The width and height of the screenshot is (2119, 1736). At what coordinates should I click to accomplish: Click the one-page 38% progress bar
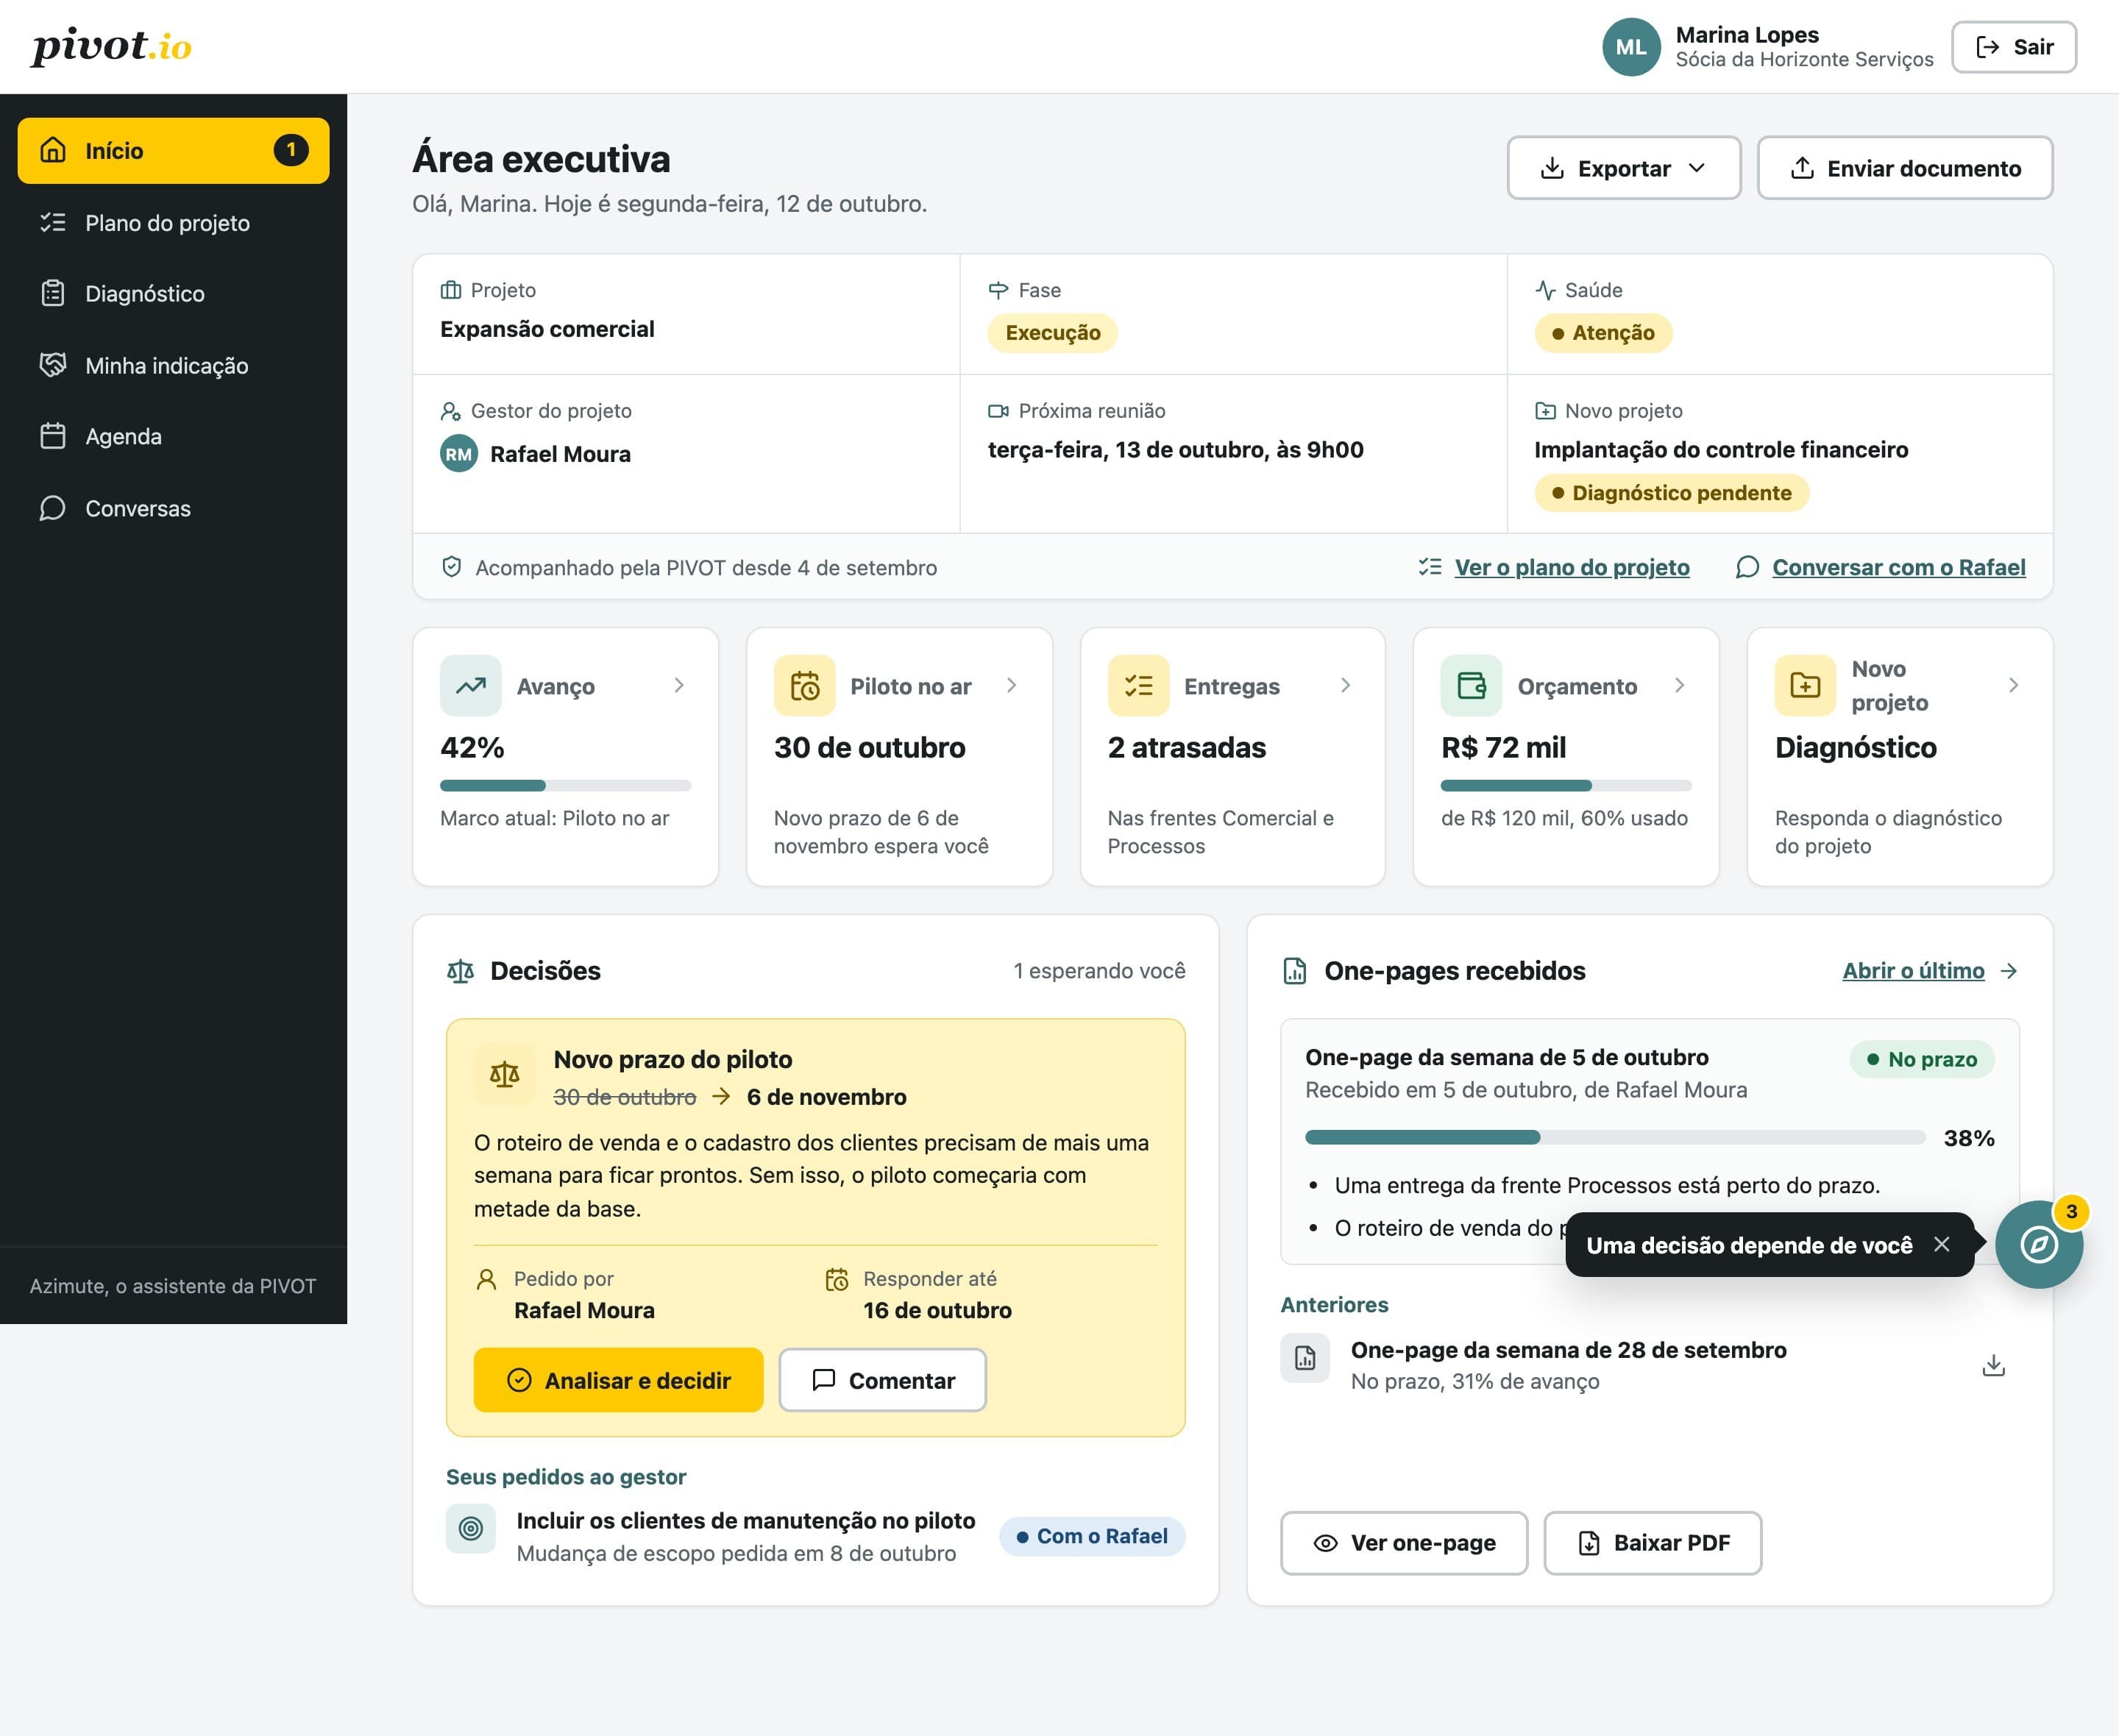pos(1615,1137)
